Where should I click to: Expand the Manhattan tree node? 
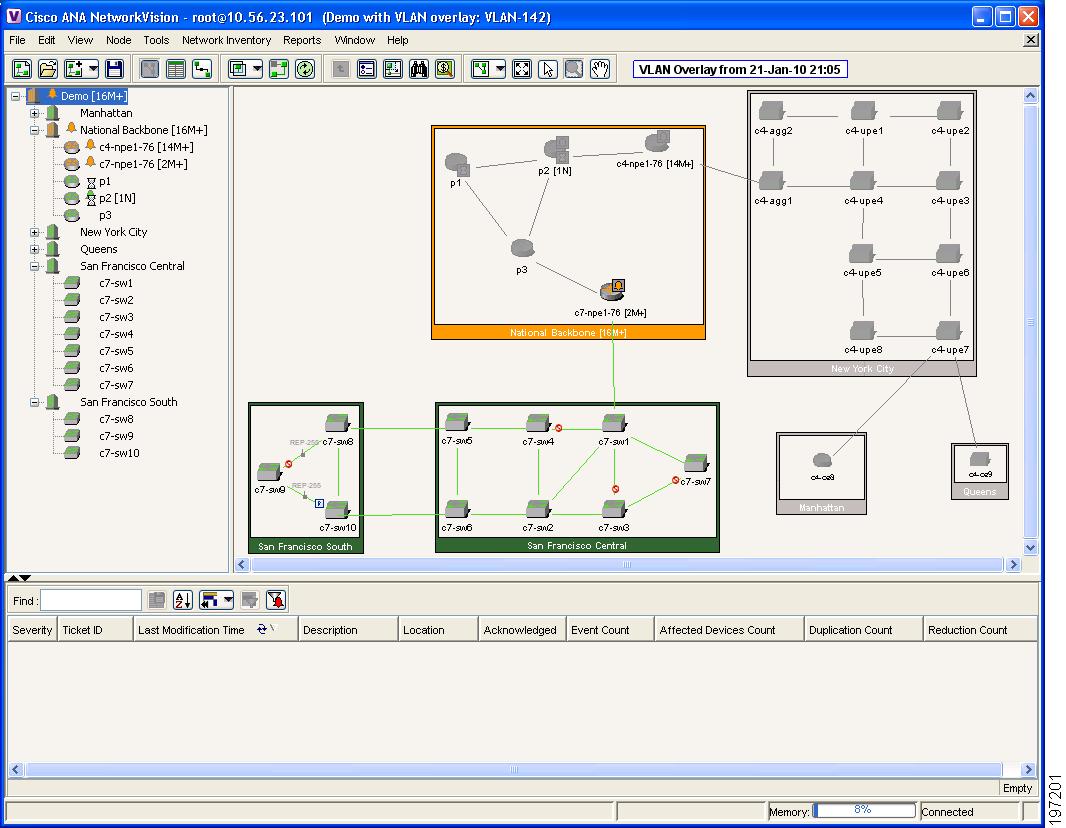[x=35, y=114]
